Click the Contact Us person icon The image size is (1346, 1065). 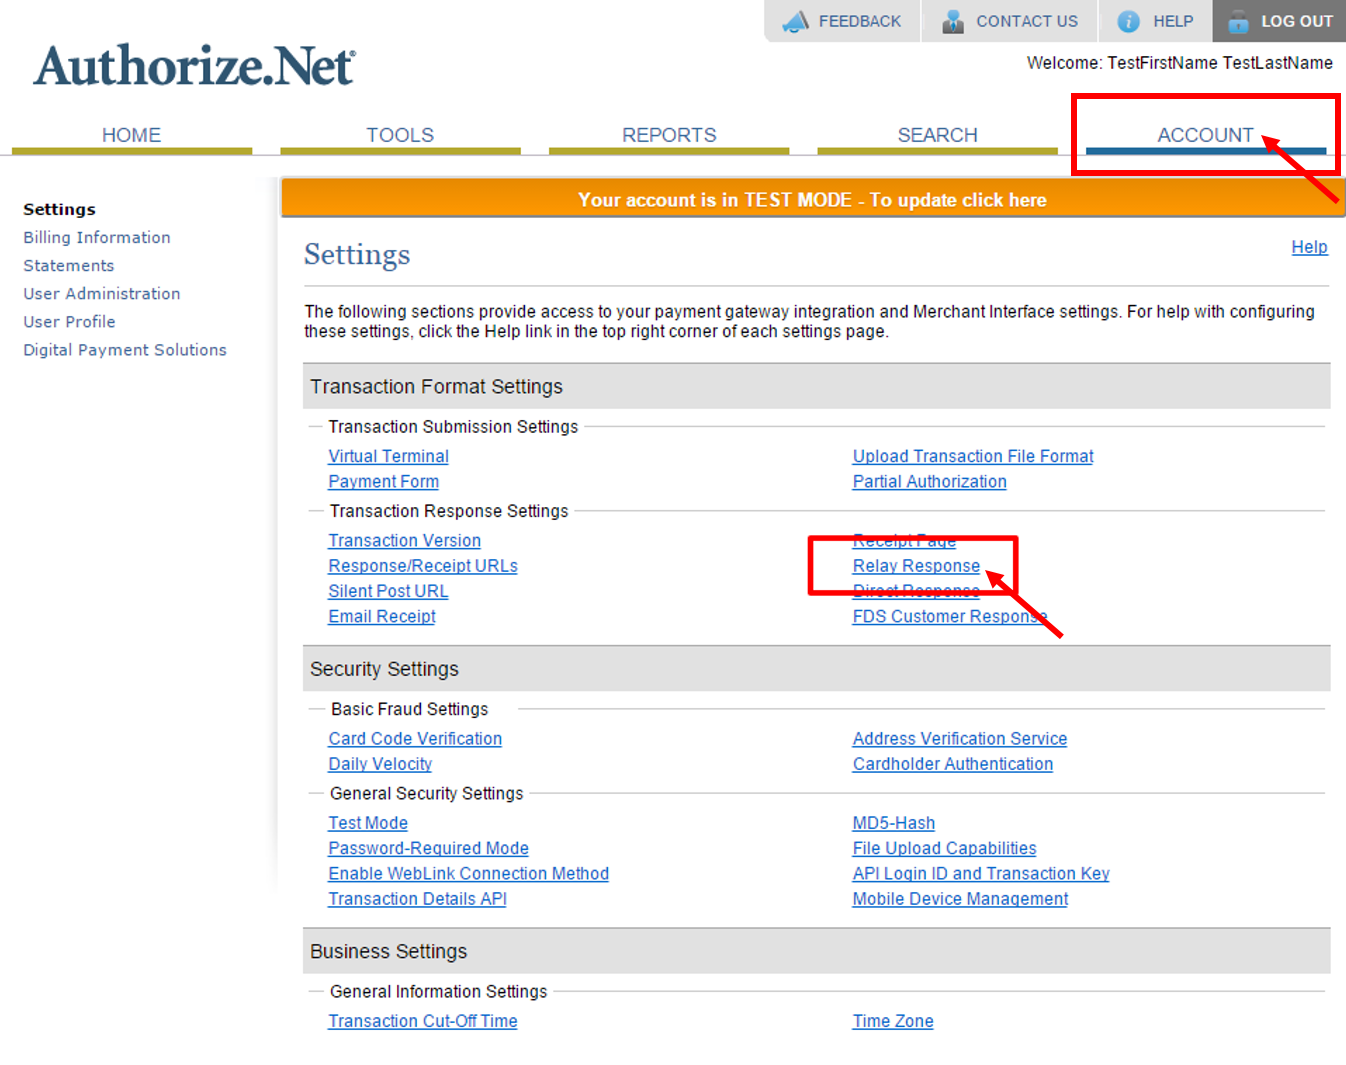pyautogui.click(x=952, y=21)
